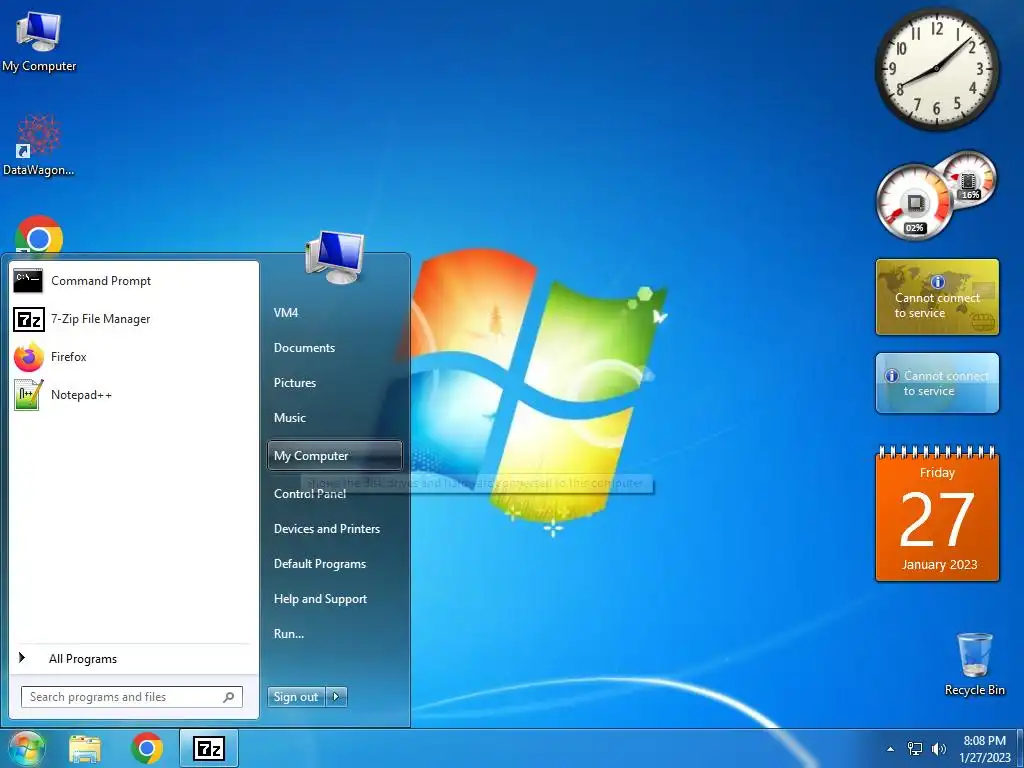Click the blue Cannot connect to service gadget
The image size is (1024, 768).
[937, 383]
